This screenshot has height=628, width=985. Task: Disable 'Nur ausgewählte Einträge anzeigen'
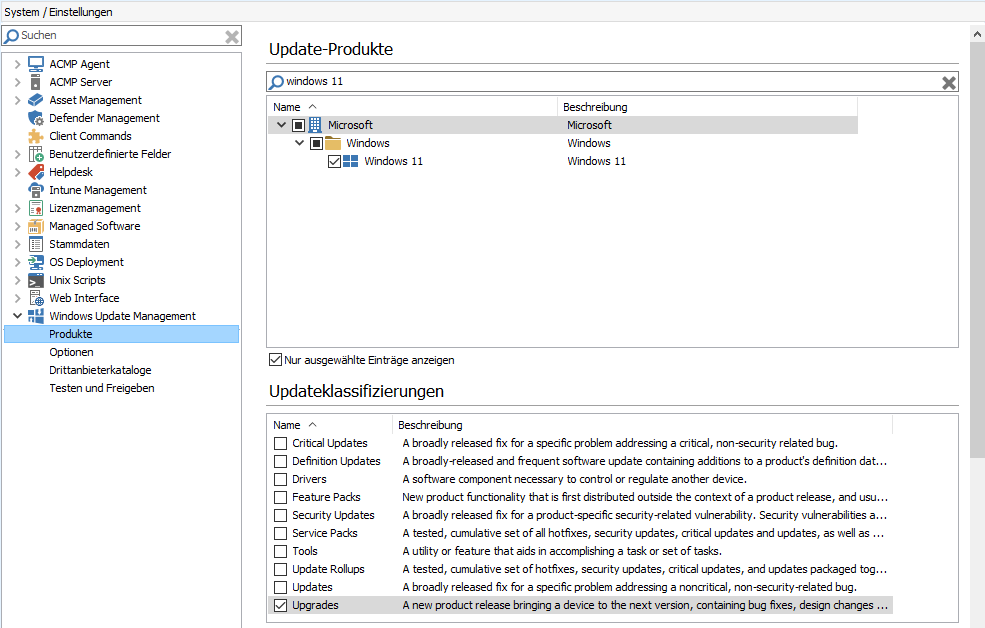274,360
